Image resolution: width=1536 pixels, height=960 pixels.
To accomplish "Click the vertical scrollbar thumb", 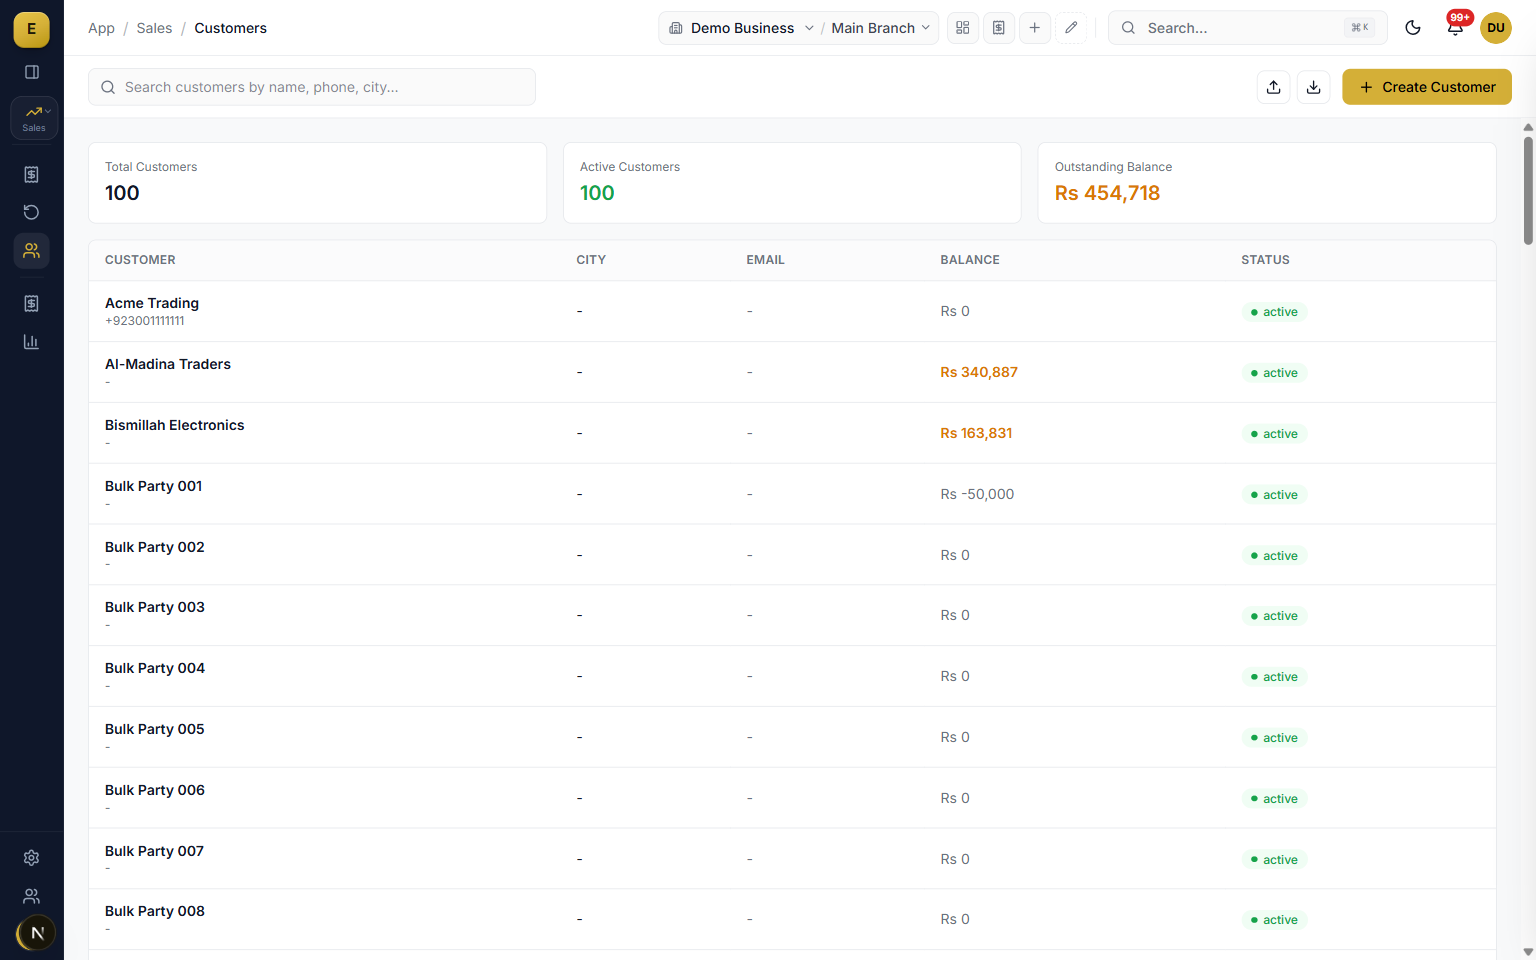I will (1528, 190).
